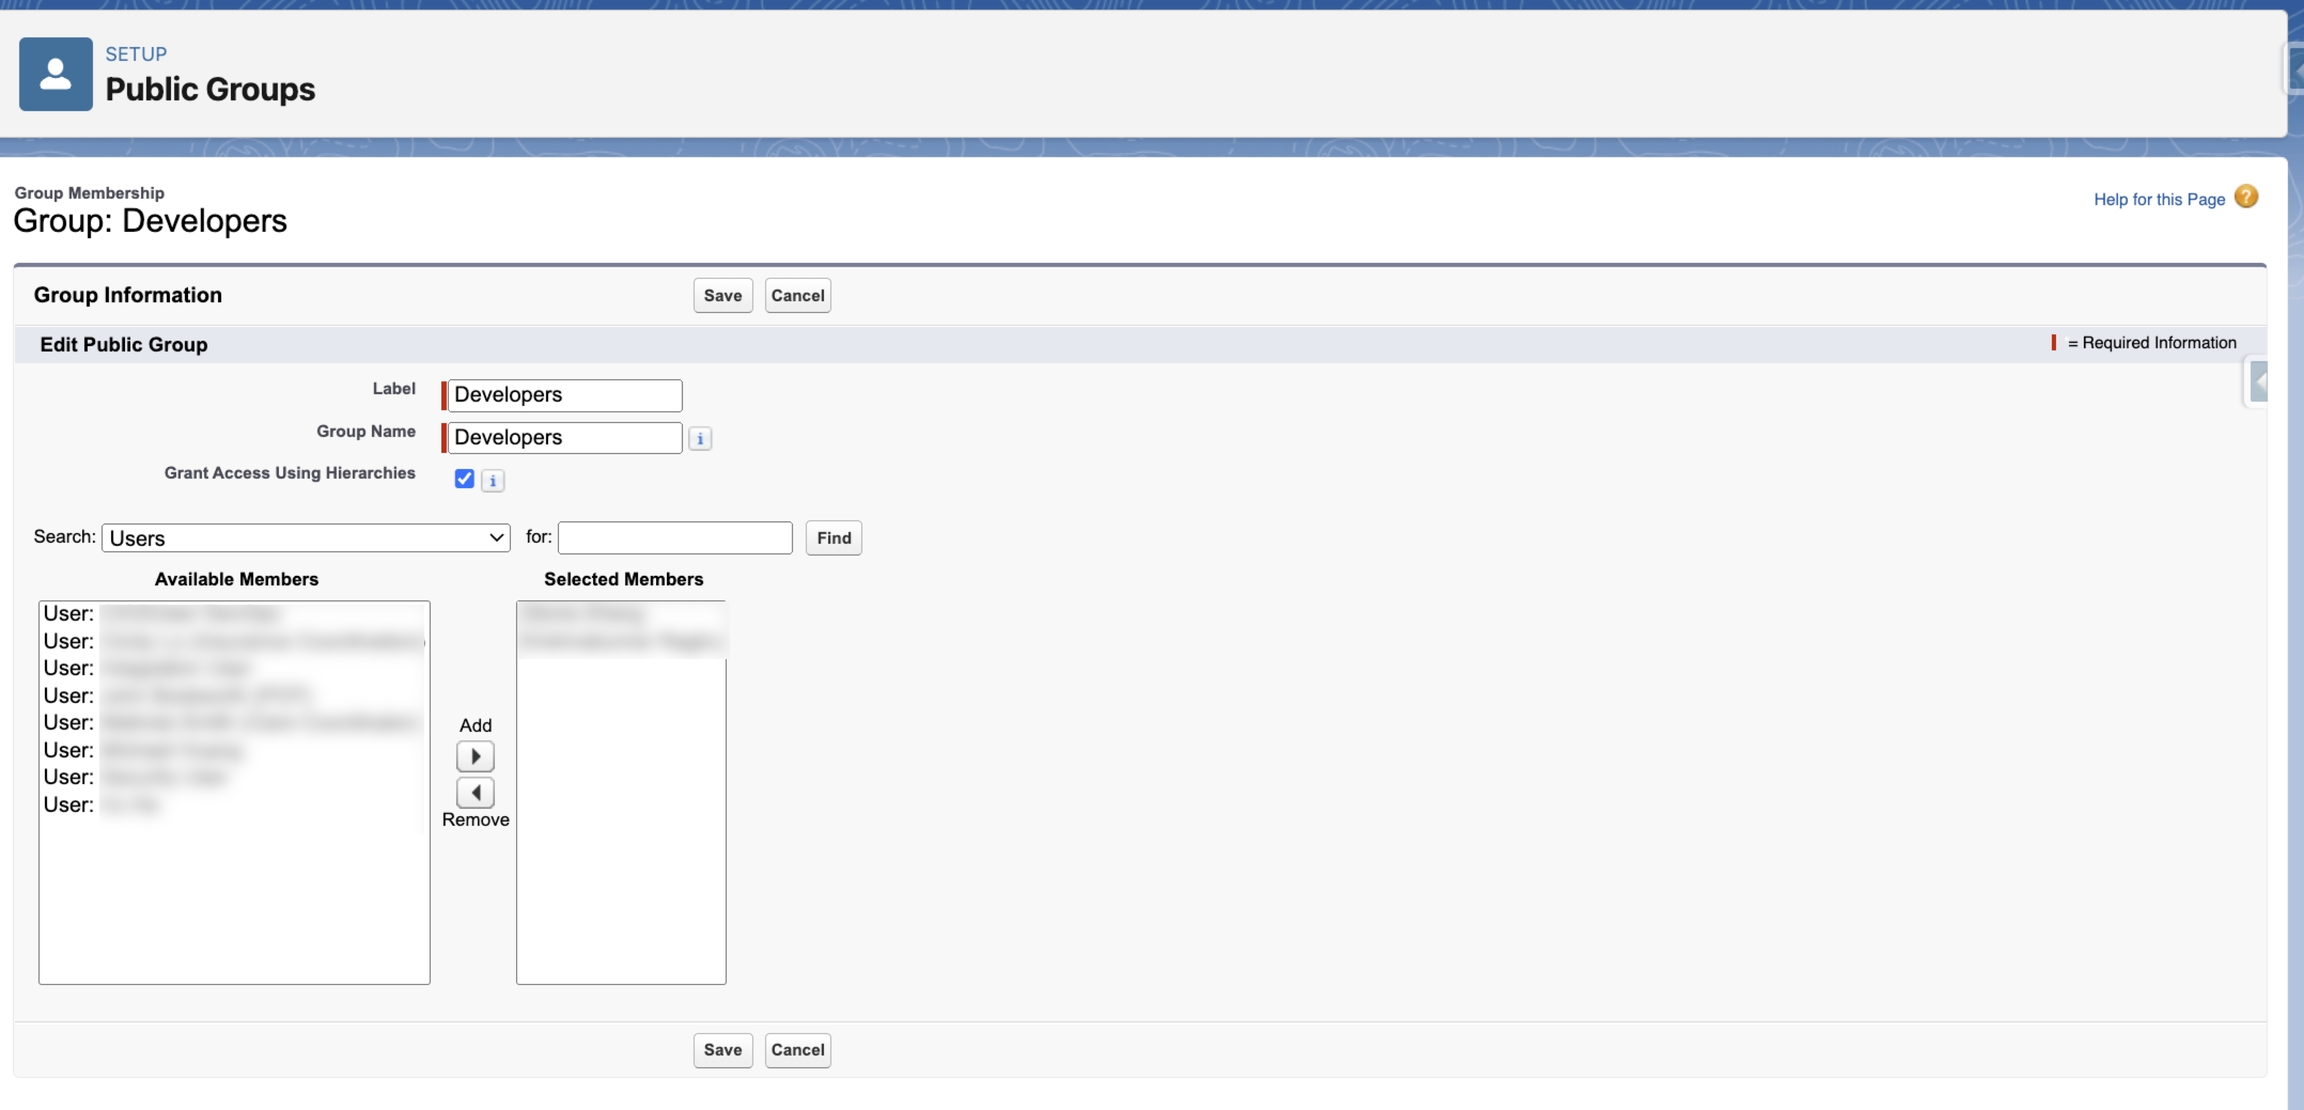Click info icon beside Grant Access checkbox

(492, 481)
